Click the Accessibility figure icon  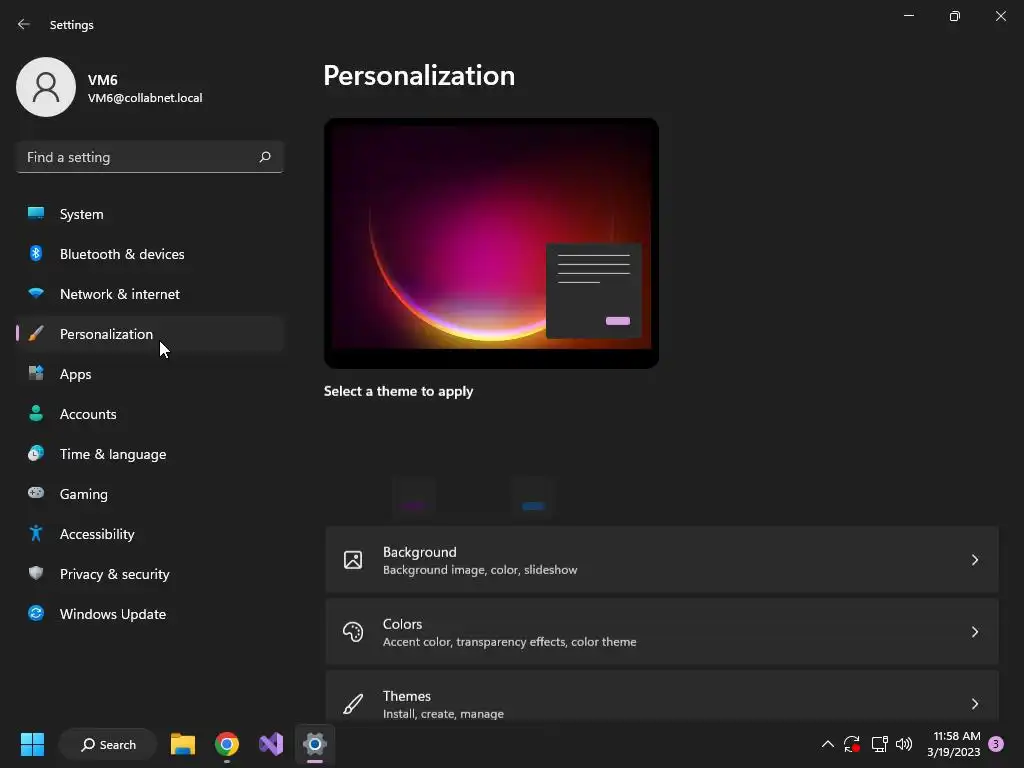coord(36,533)
